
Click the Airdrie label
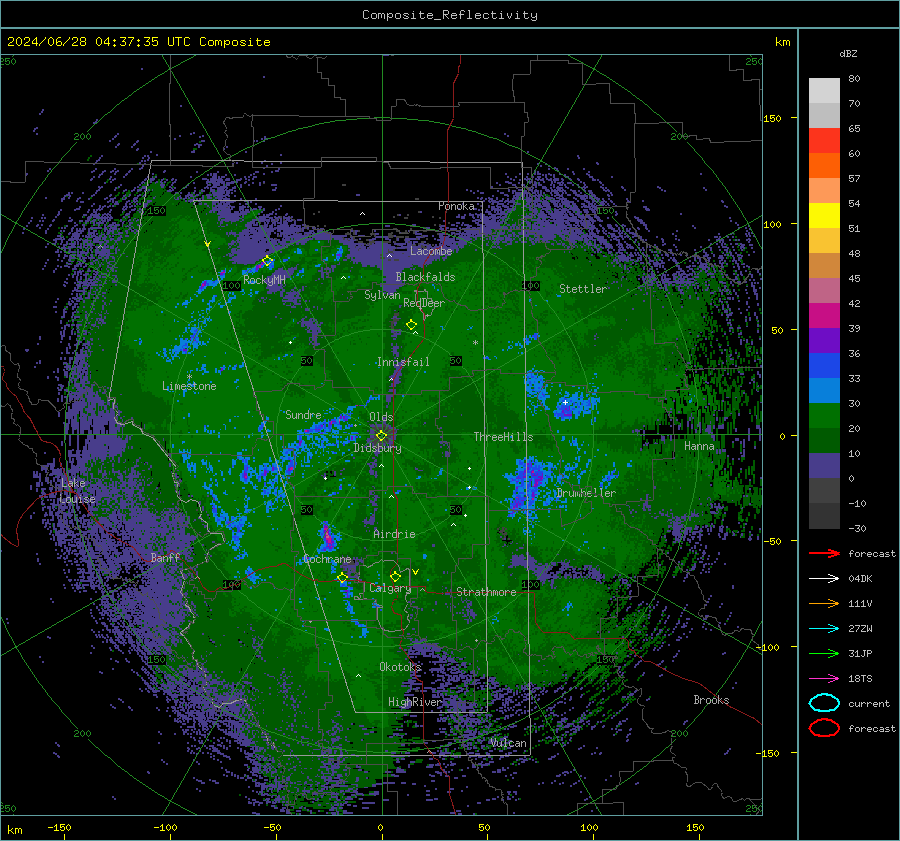(394, 534)
